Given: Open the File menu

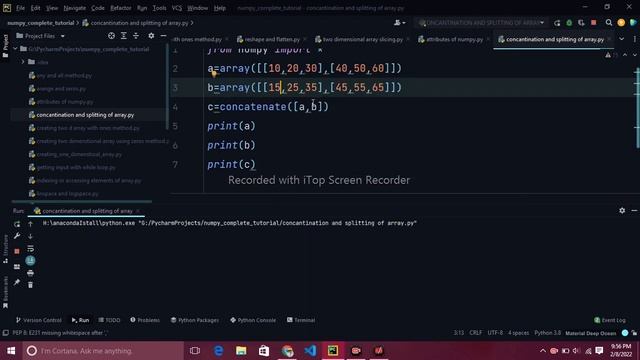Looking at the screenshot, I should (20, 8).
